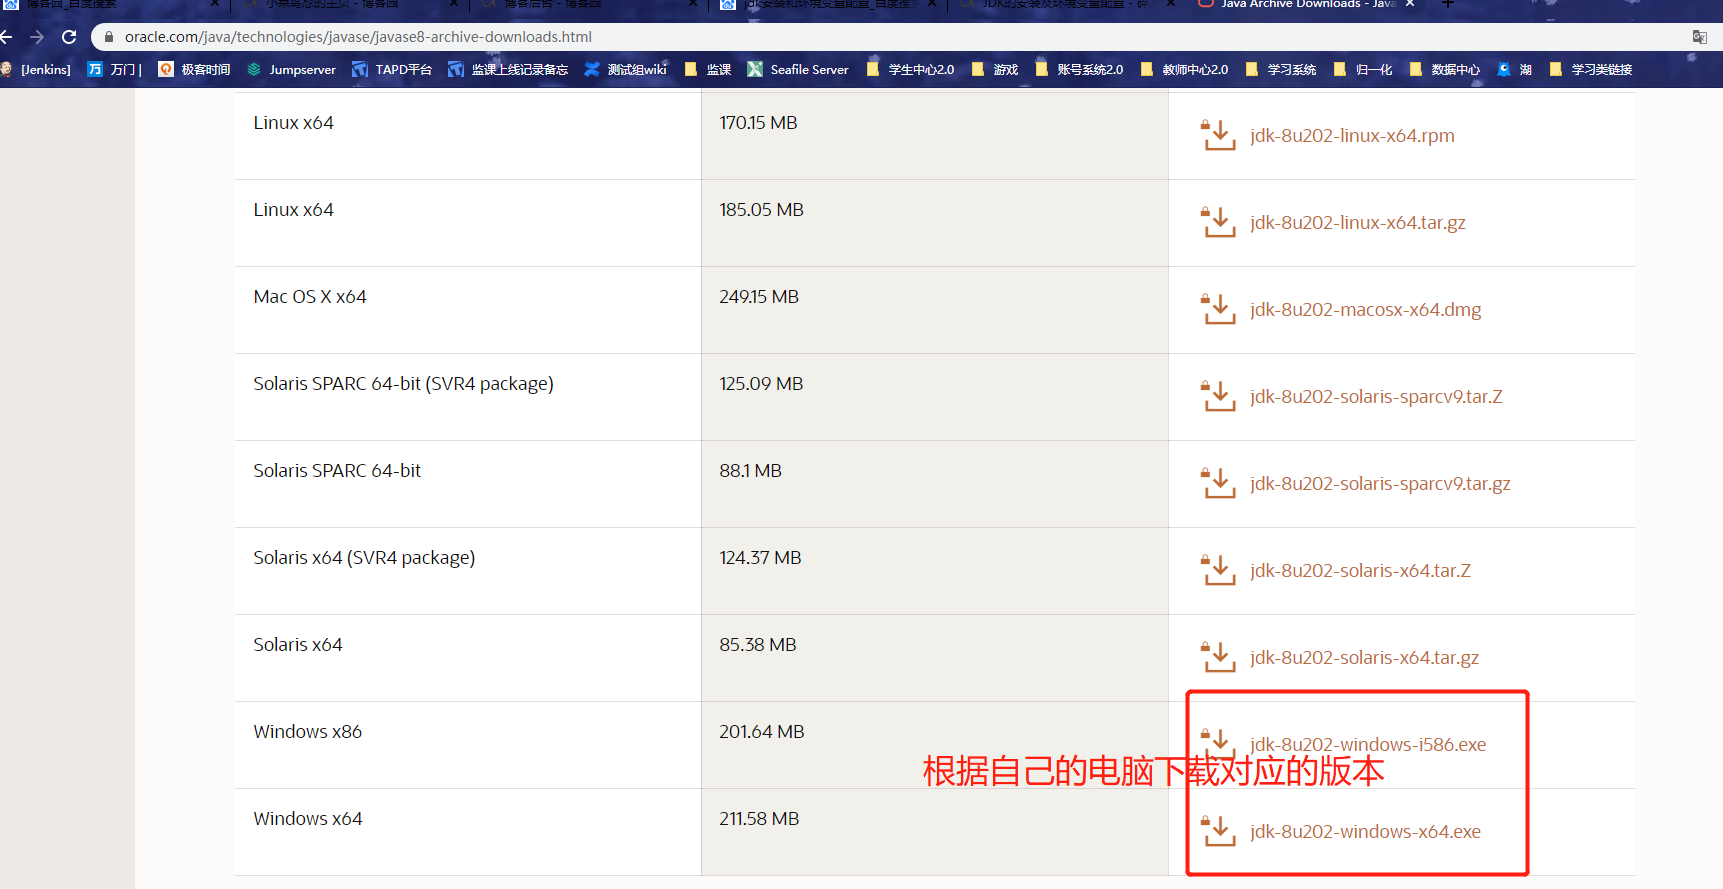Open the 监课上线记录备忘 bookmark
The height and width of the screenshot is (889, 1723).
(508, 69)
